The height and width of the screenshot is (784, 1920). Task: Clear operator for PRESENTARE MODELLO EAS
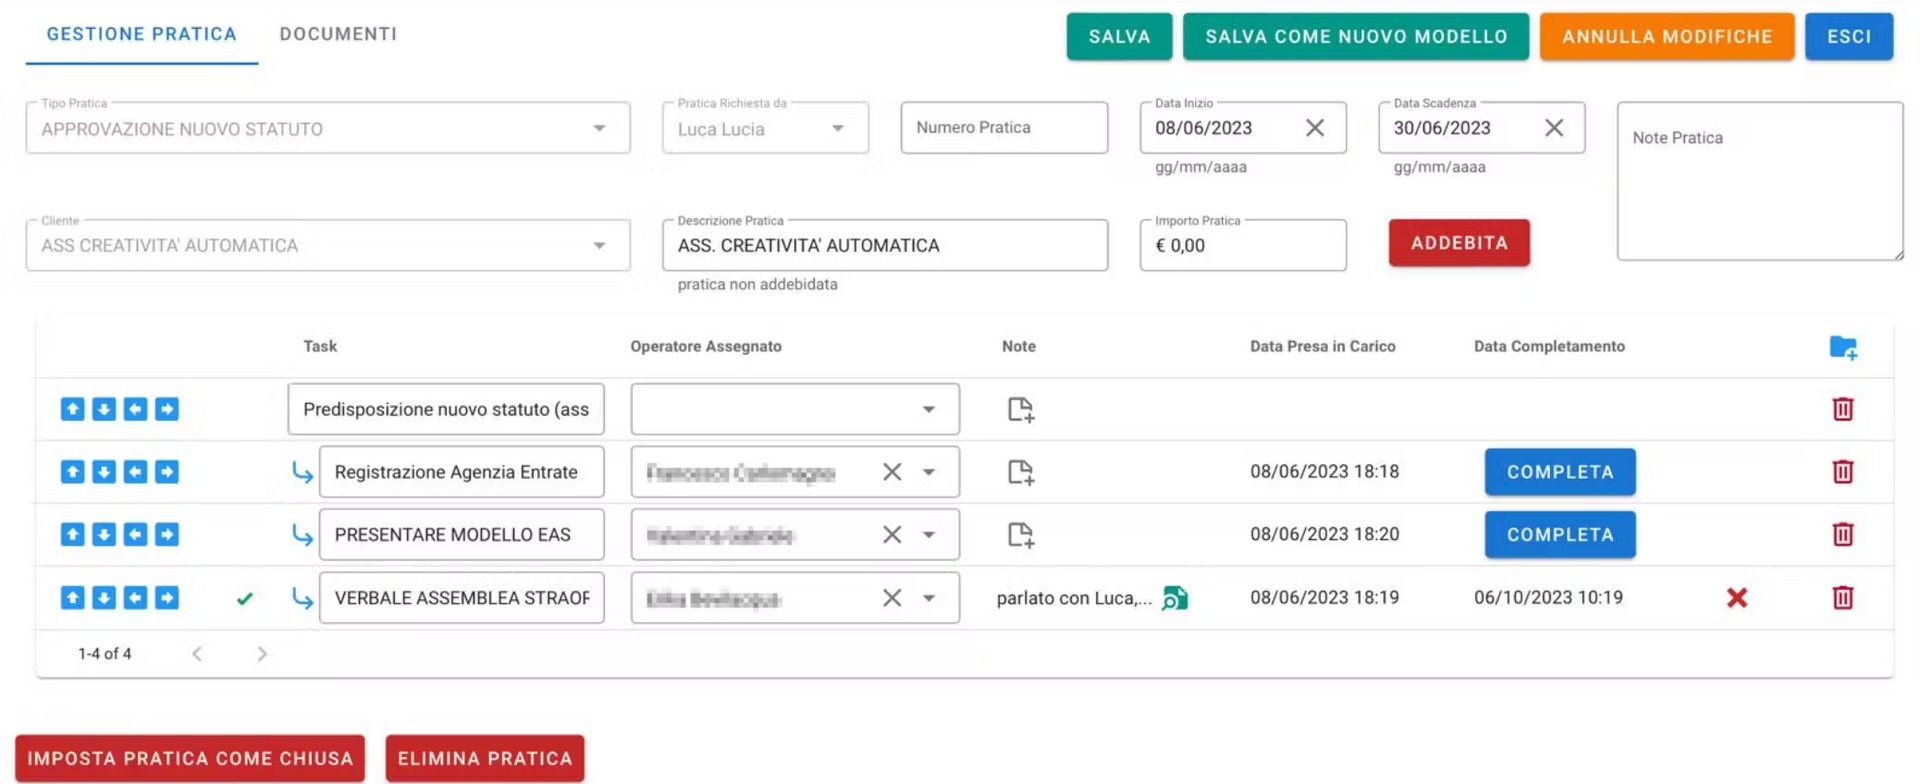click(x=892, y=535)
